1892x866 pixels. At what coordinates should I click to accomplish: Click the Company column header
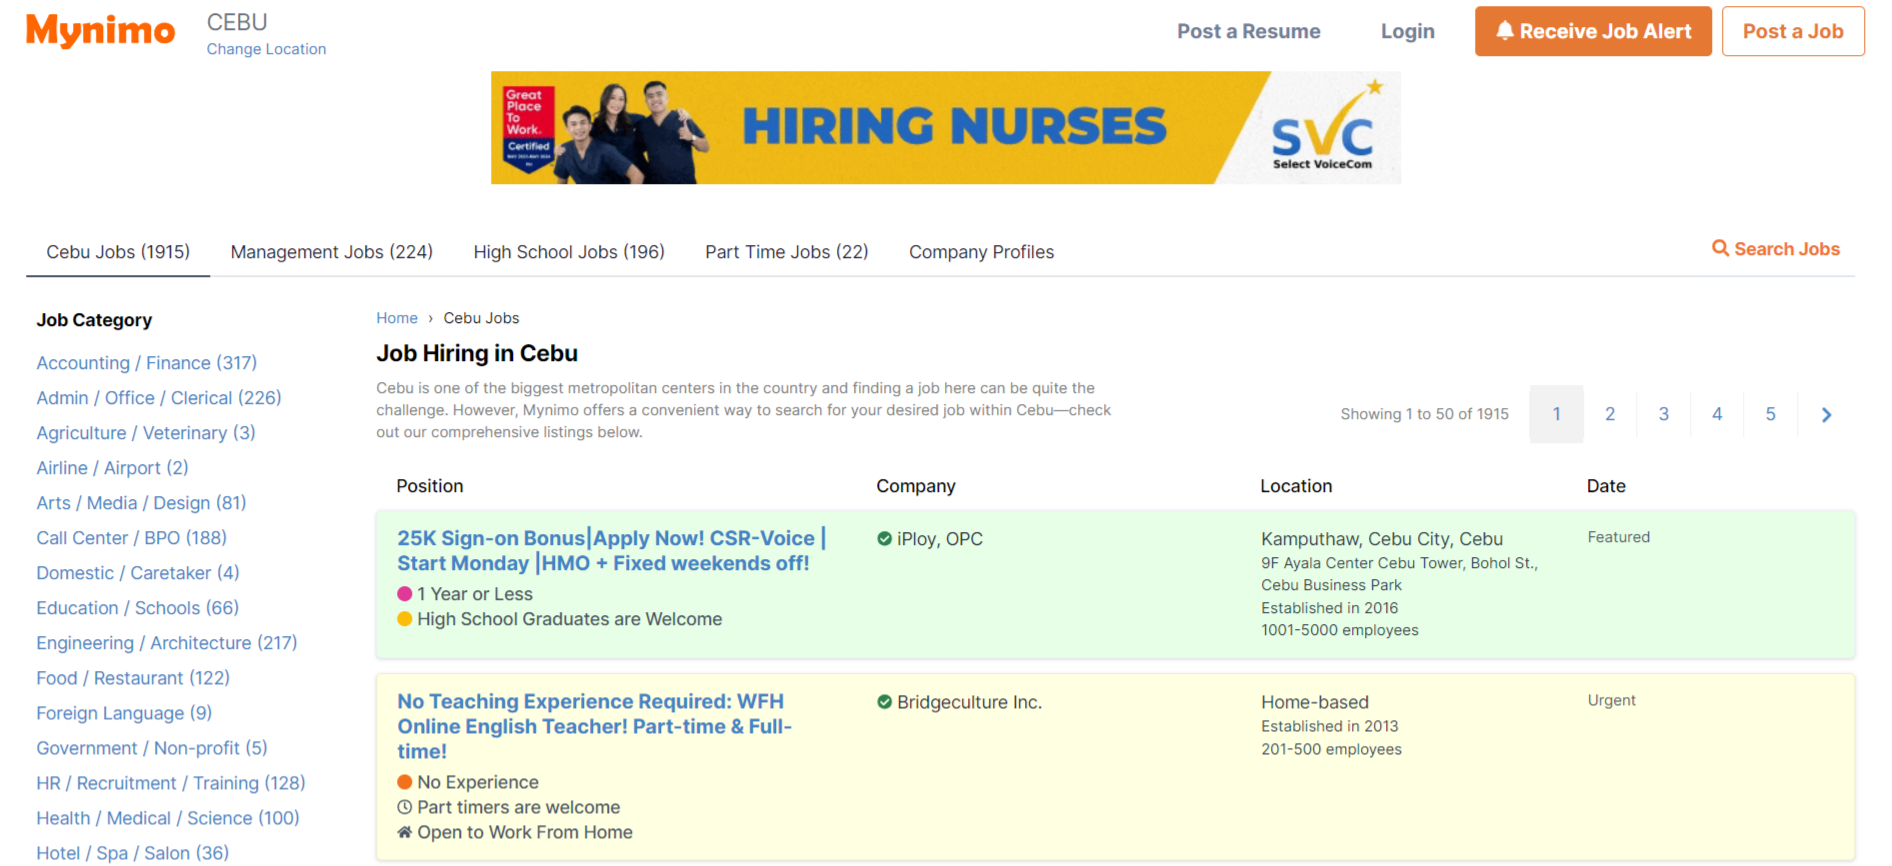[x=916, y=486]
